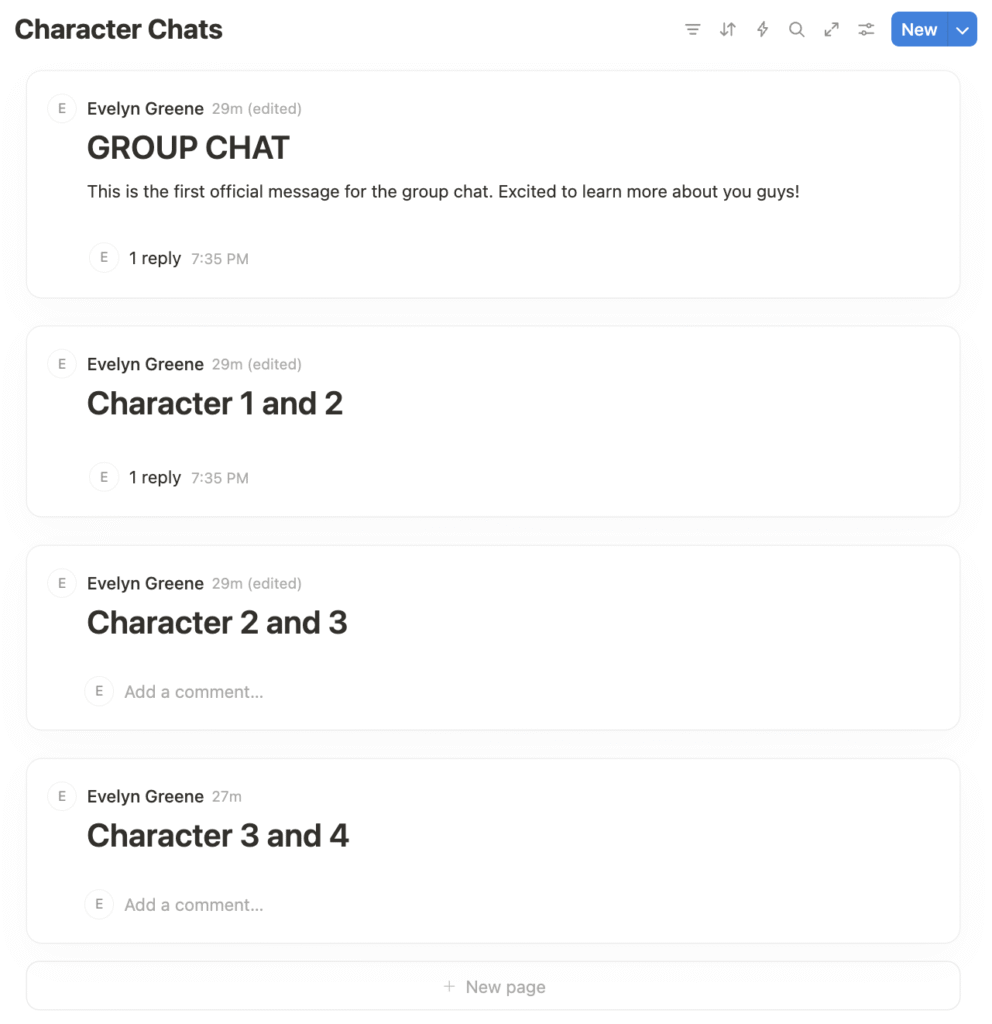992x1024 pixels.
Task: Open the search magnifier icon
Action: 796,29
